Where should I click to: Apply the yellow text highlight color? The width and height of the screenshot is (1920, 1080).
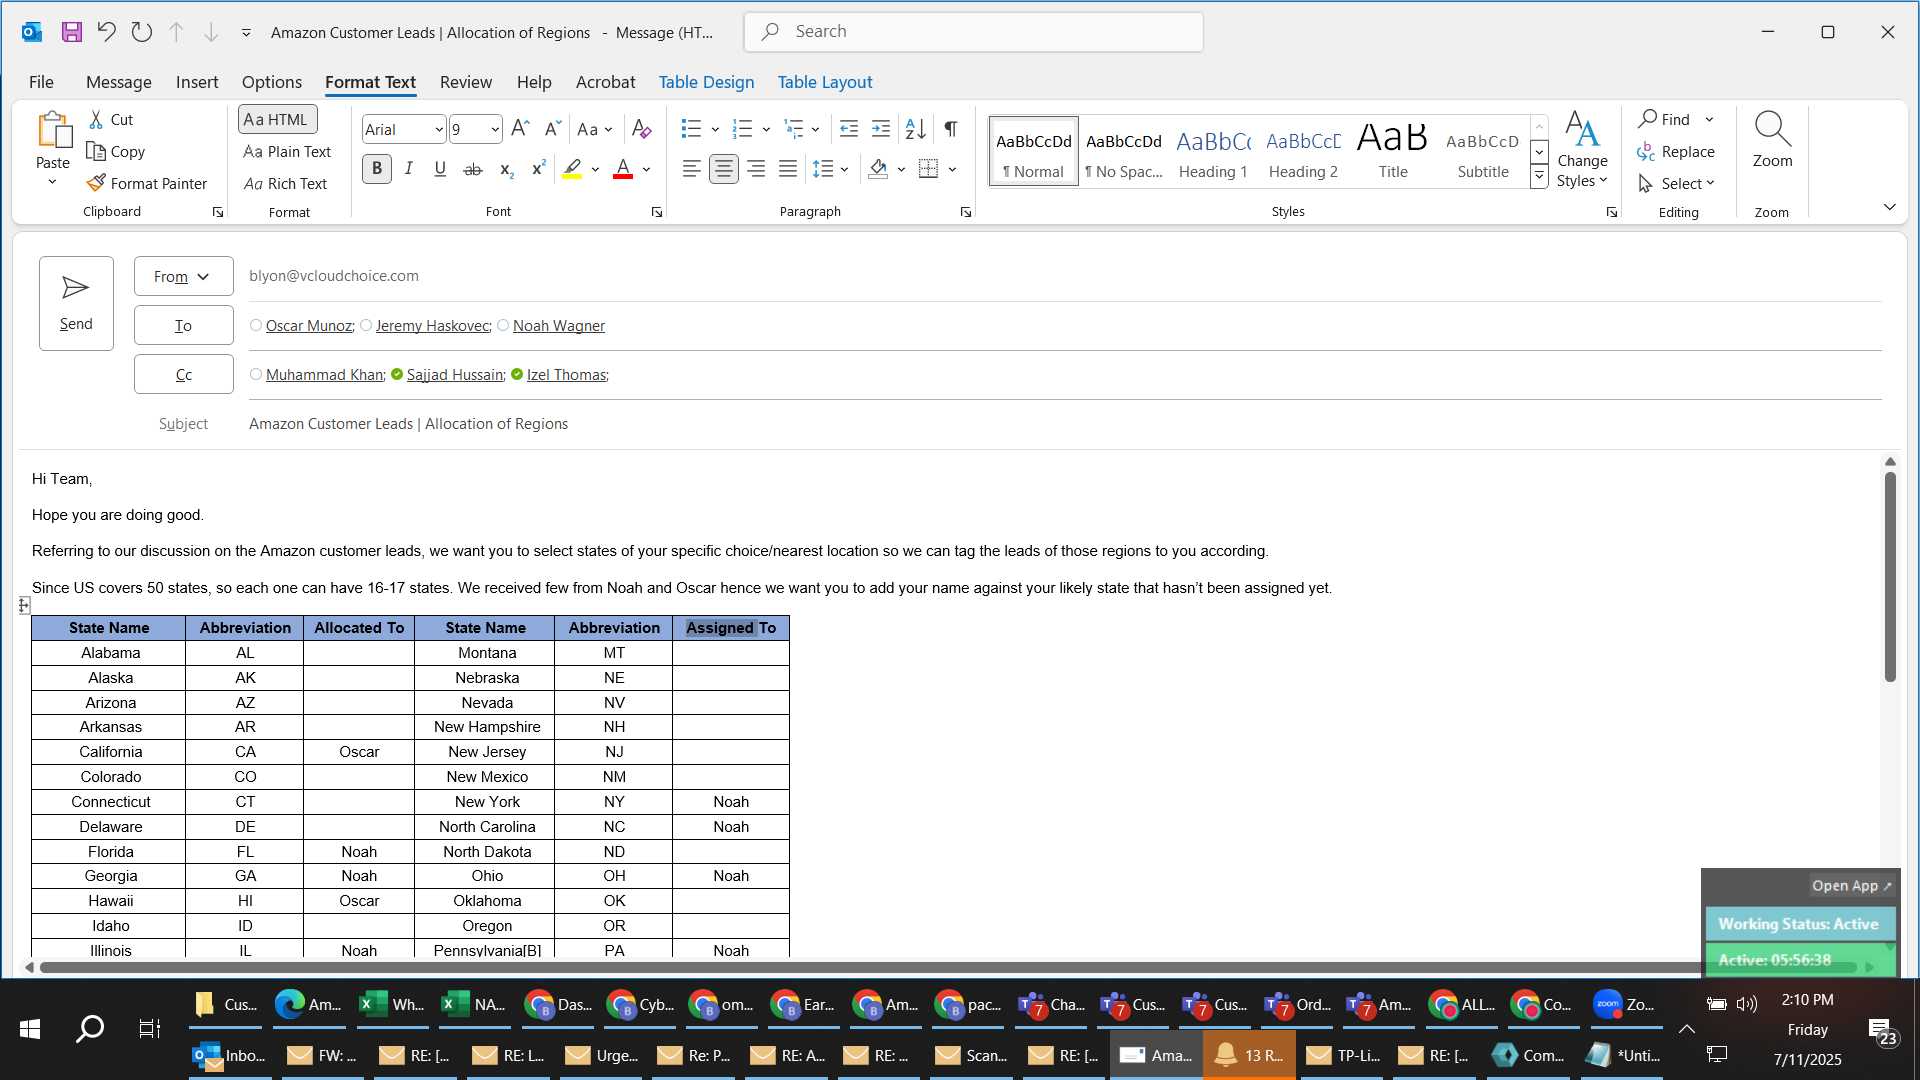point(572,169)
